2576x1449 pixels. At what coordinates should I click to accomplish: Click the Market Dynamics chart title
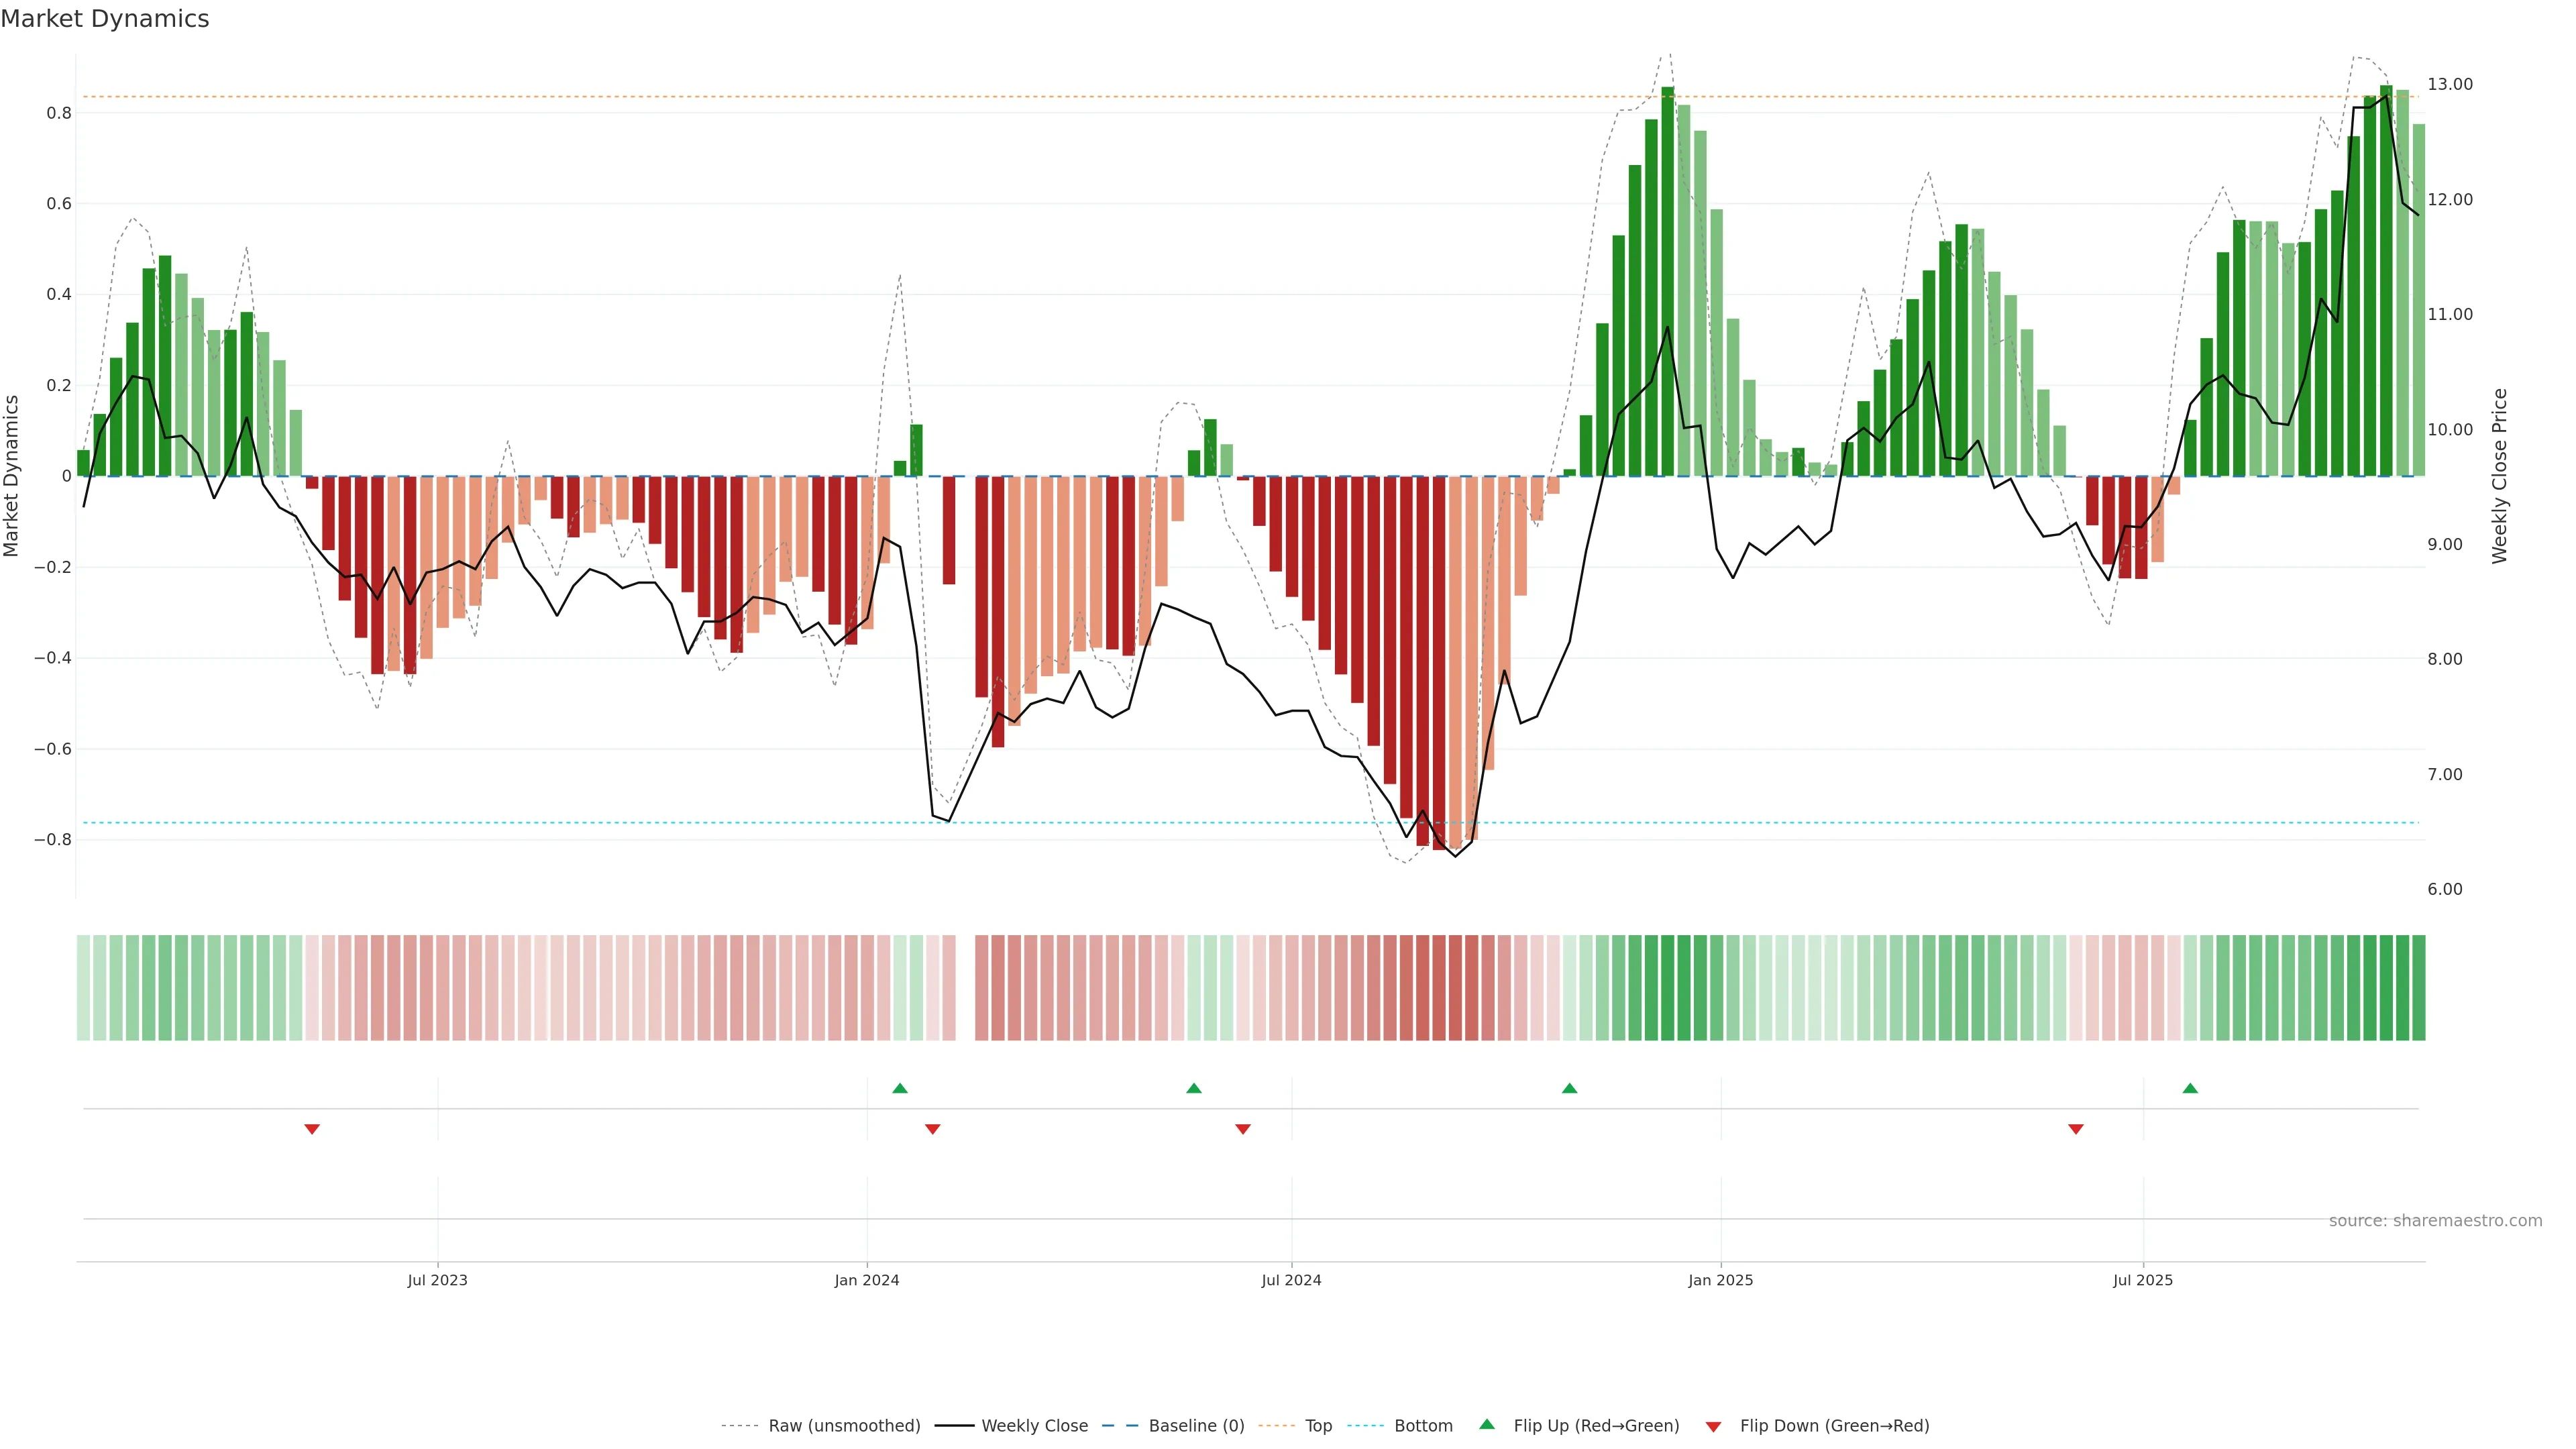coord(105,19)
